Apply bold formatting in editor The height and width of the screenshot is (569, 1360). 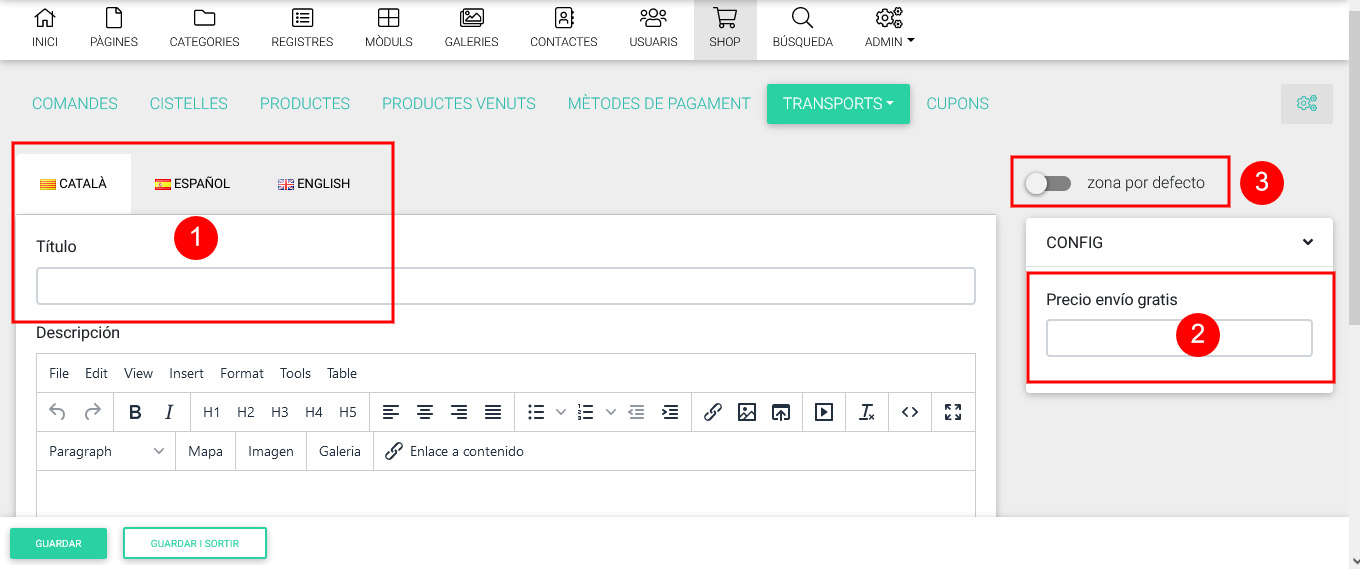click(135, 412)
